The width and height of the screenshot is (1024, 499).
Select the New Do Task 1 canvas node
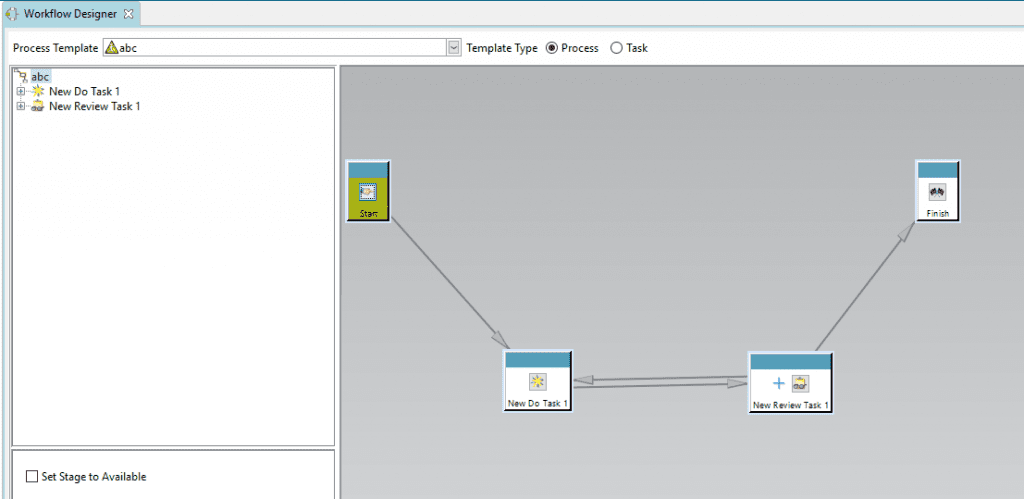(x=538, y=381)
